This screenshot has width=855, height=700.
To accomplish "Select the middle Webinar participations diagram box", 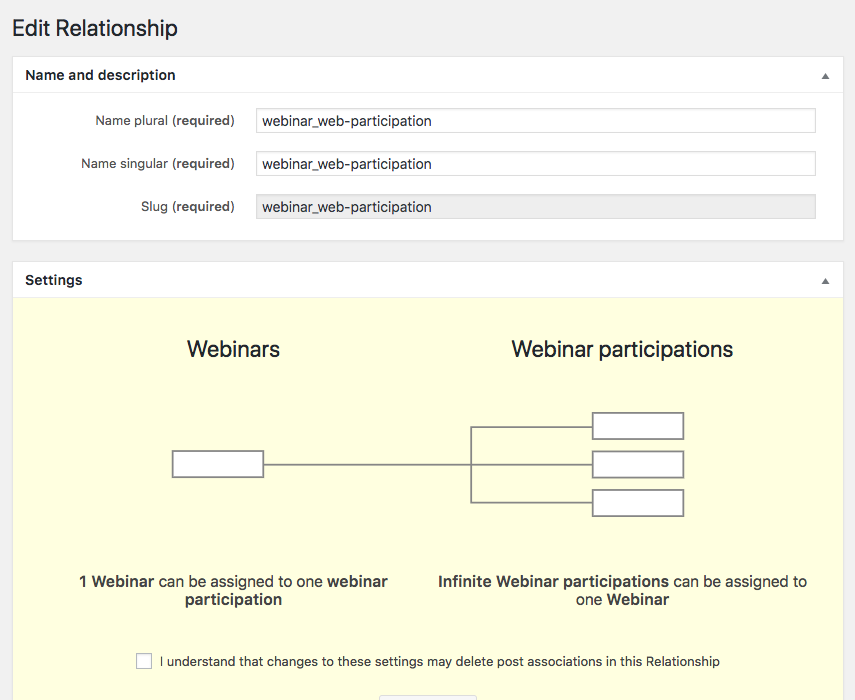I will [x=637, y=464].
